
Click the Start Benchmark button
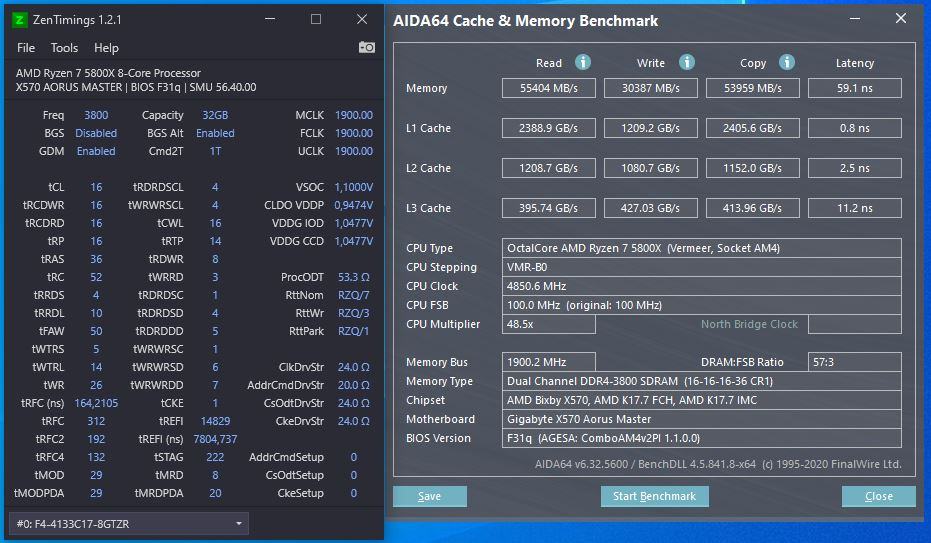pyautogui.click(x=654, y=496)
